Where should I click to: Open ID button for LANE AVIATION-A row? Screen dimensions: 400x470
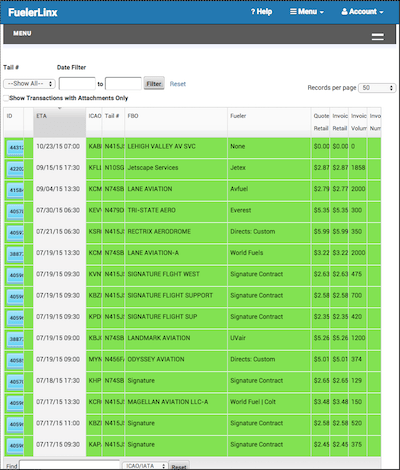[15, 254]
